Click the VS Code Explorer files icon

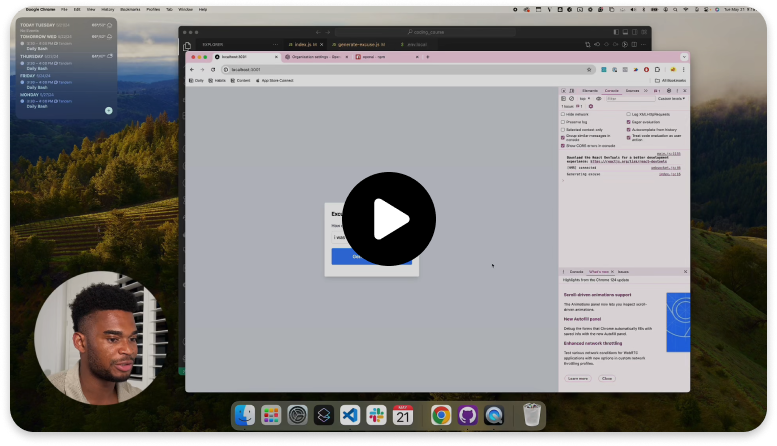pos(187,46)
